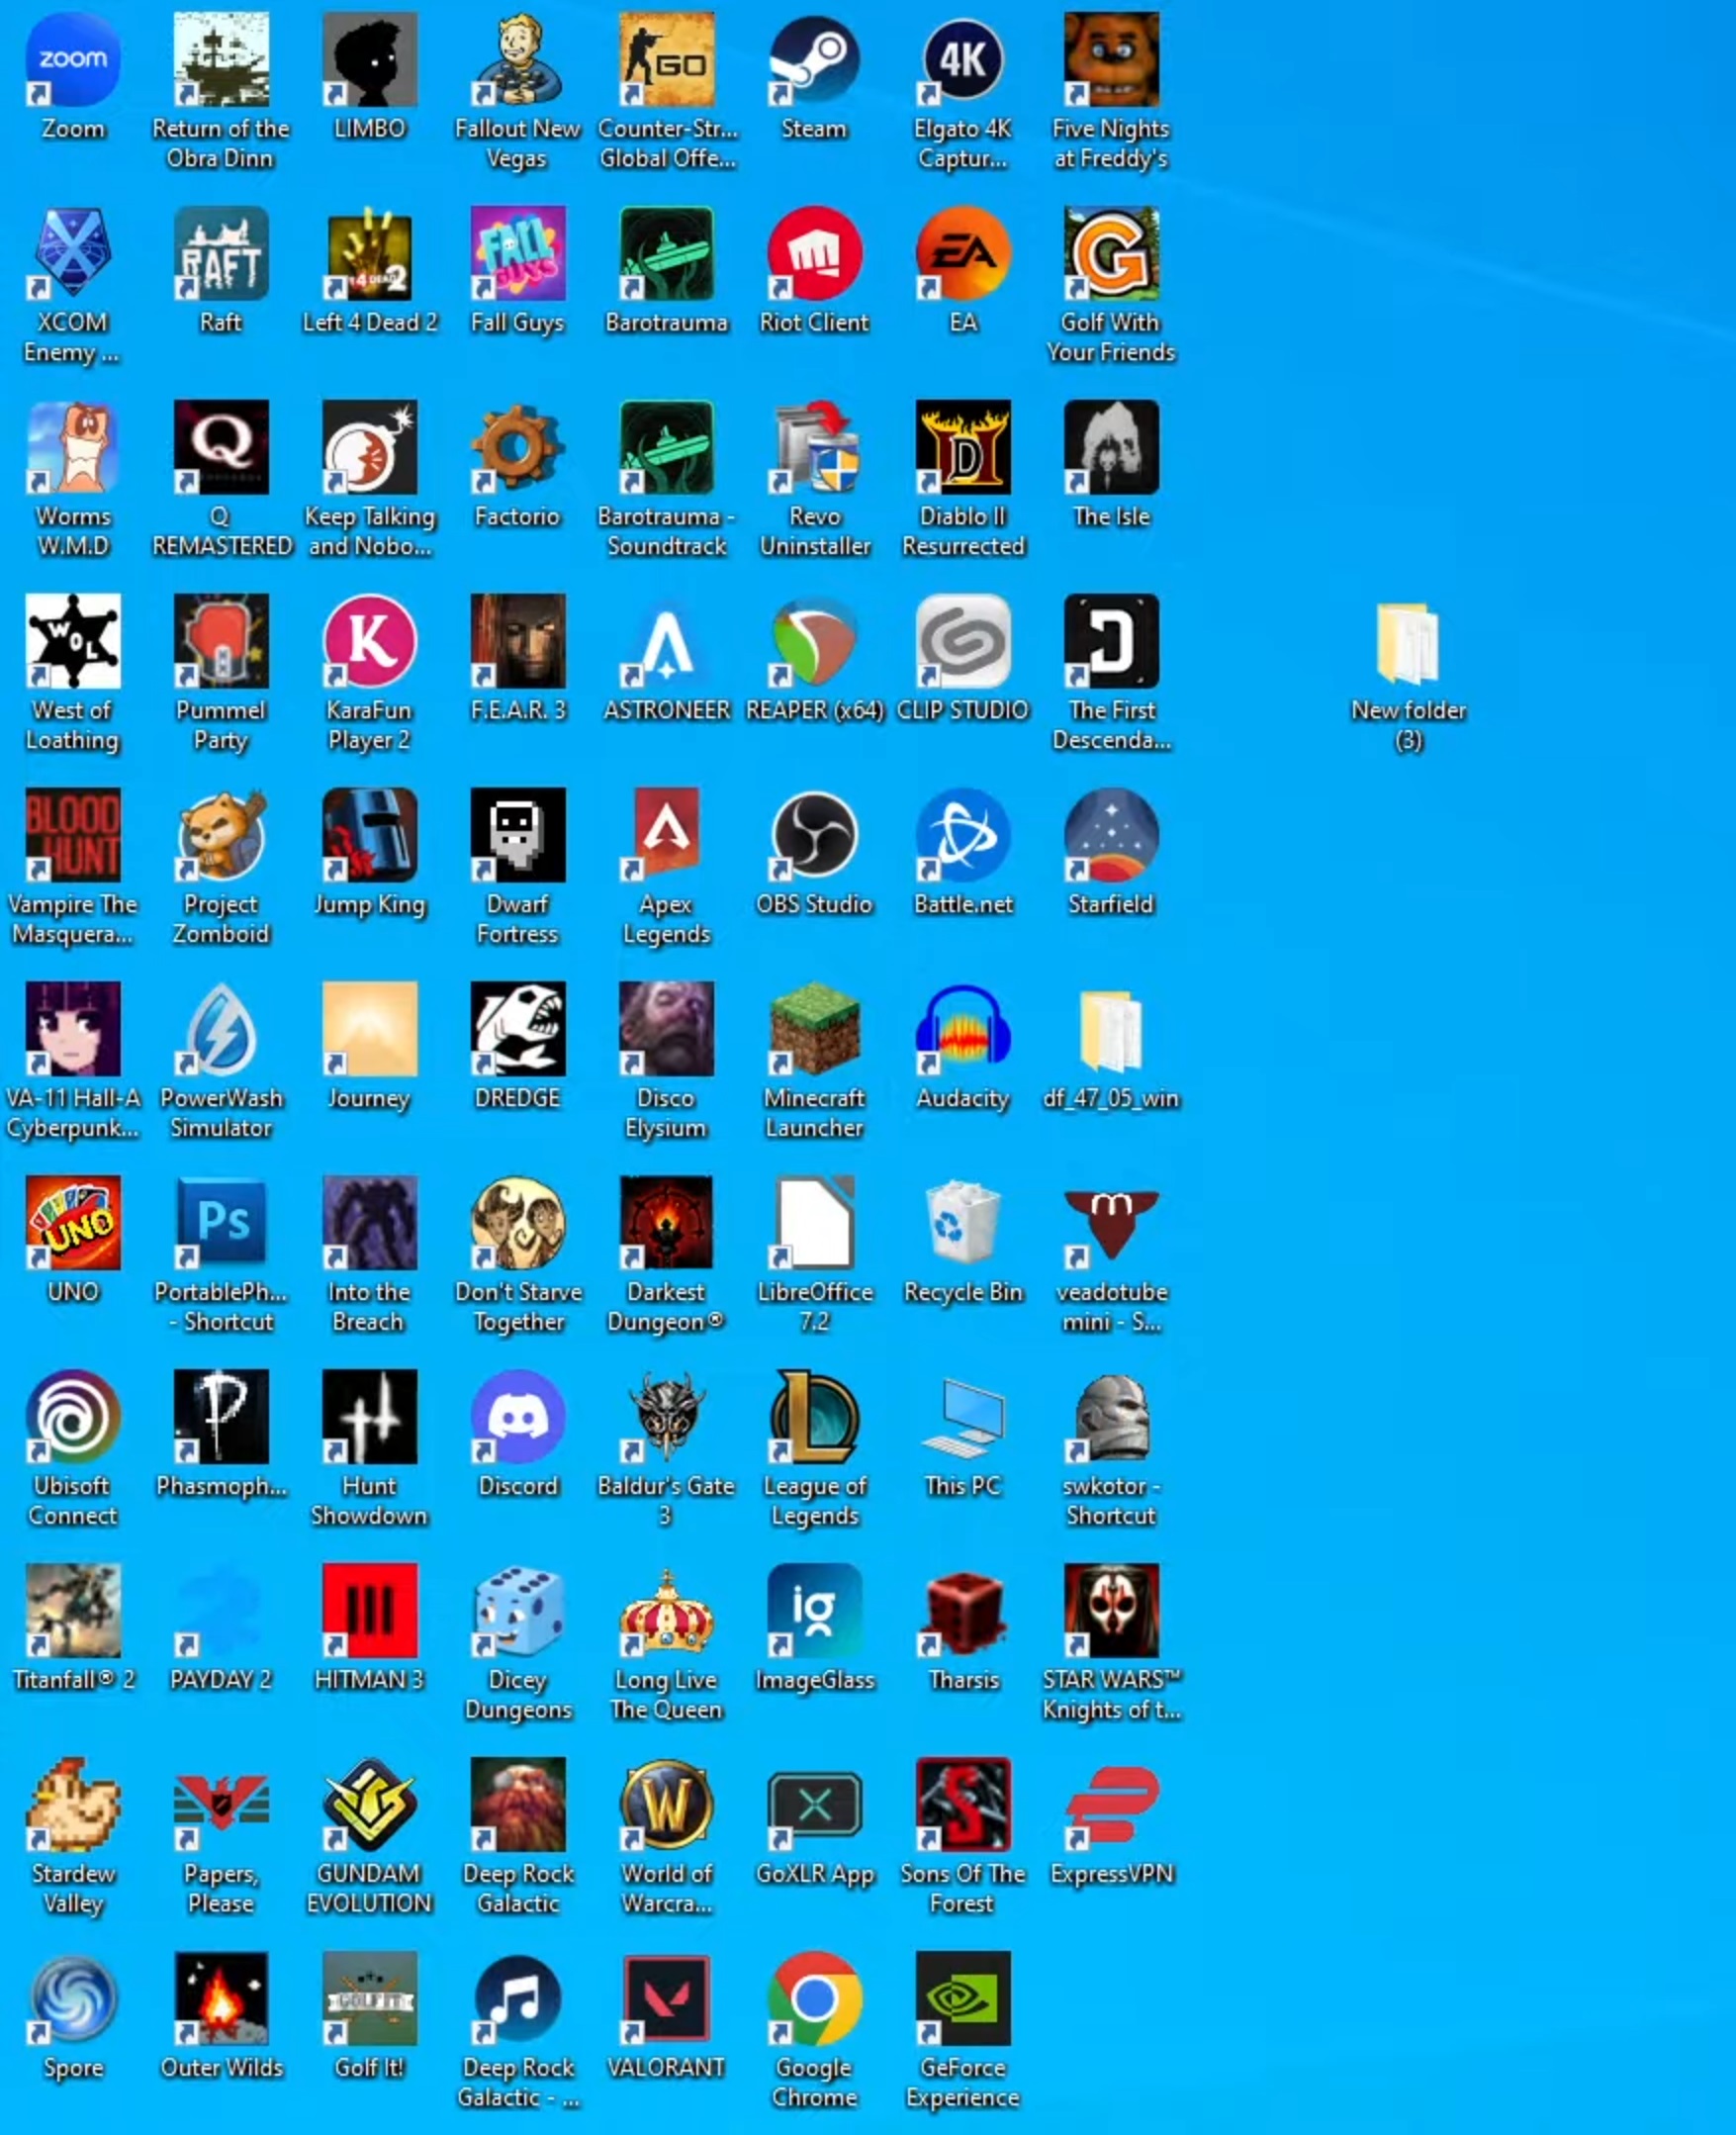Select the Audacity icon
Screen dimensions: 1736x2135
coord(963,1030)
